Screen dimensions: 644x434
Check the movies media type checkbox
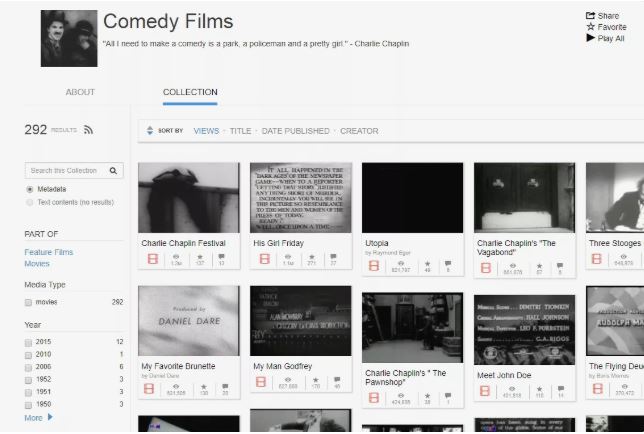pyautogui.click(x=28, y=303)
